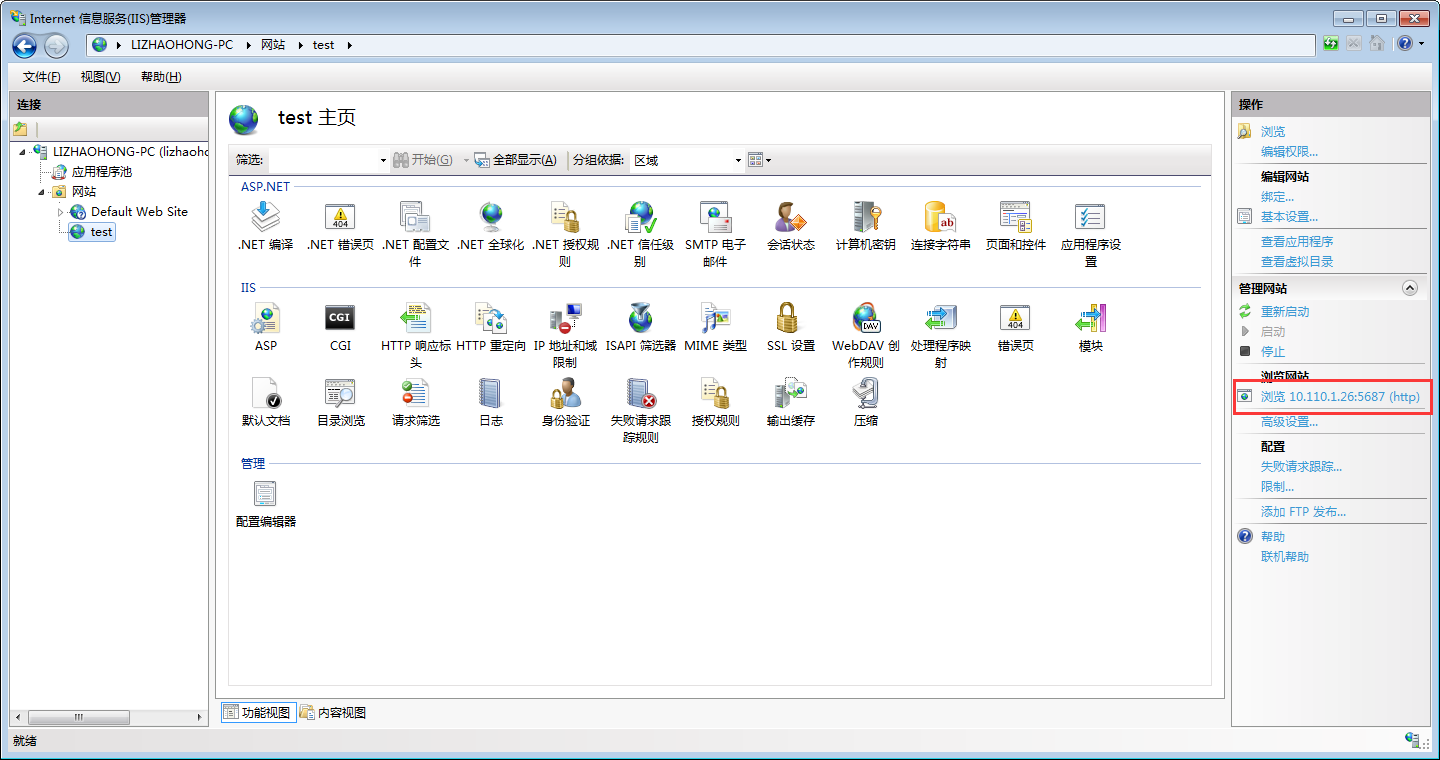Open the 文件(F) menu
Viewport: 1440px width, 760px height.
coord(41,77)
